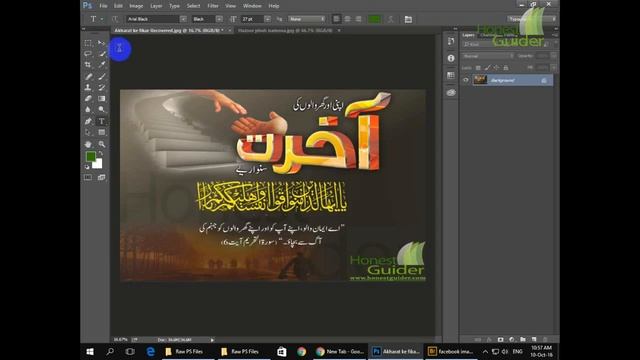The height and width of the screenshot is (360, 640).
Task: Open the Image menu
Action: click(x=136, y=6)
